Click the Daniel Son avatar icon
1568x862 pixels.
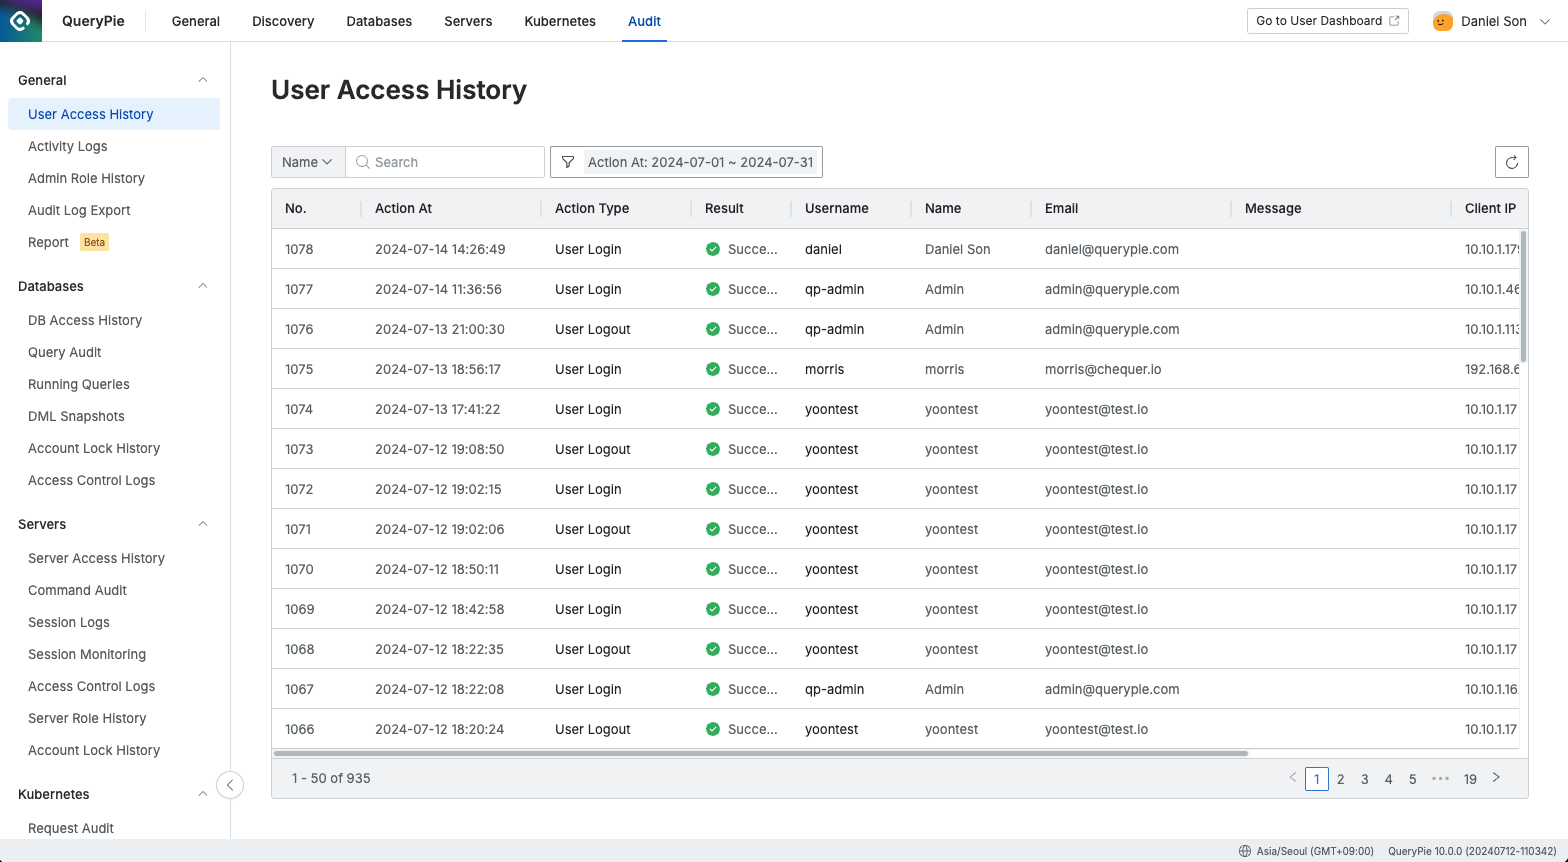click(x=1442, y=21)
